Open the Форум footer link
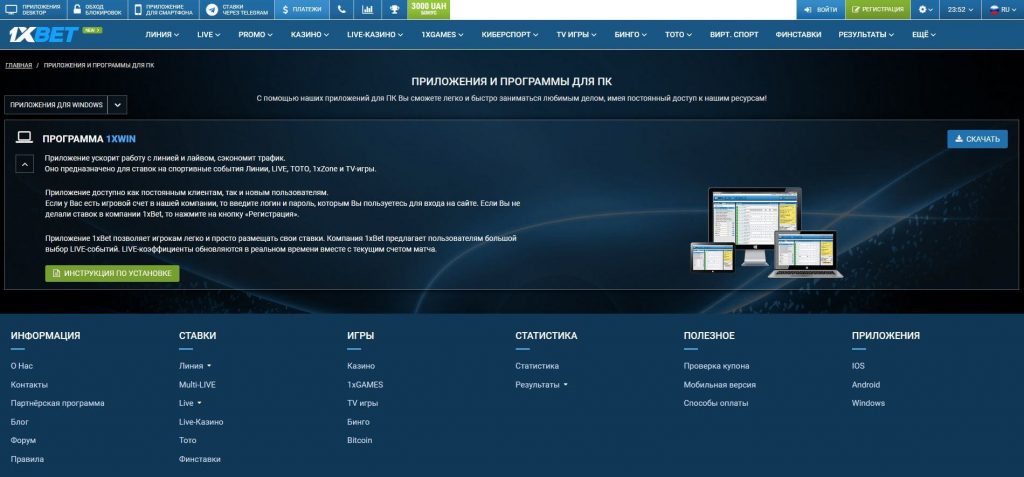Image resolution: width=1024 pixels, height=477 pixels. (24, 440)
